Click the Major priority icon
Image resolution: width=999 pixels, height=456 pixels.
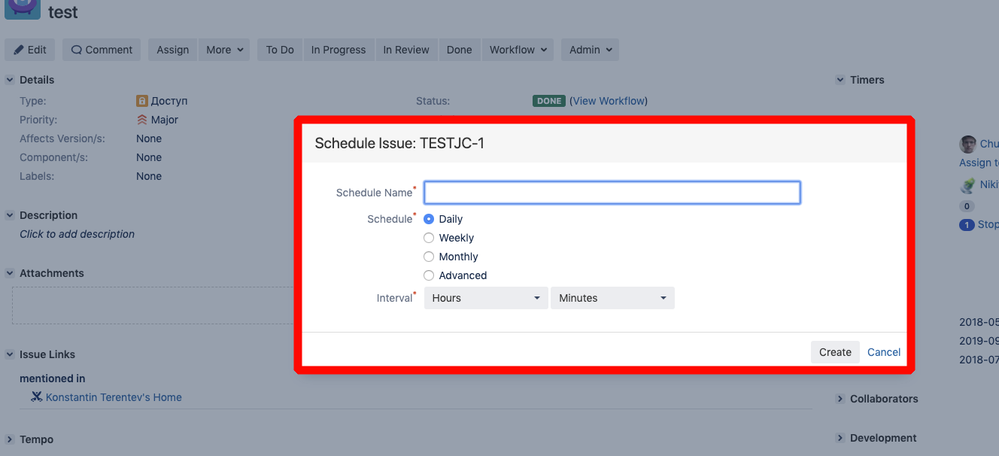click(142, 120)
